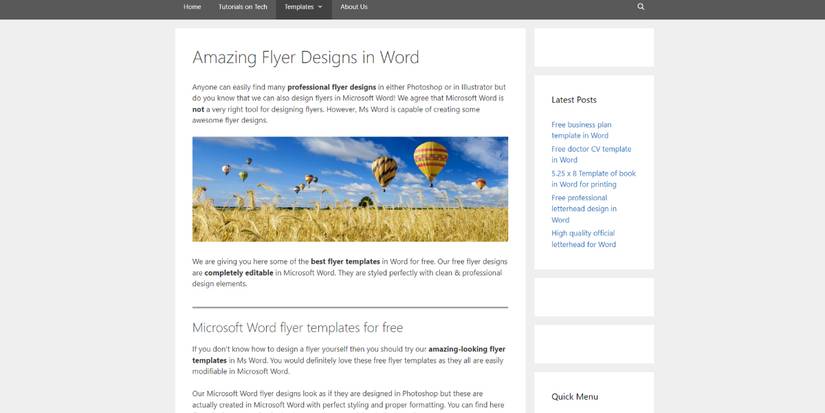Click 'Microsoft Word flyer templates for free' heading
Image resolution: width=825 pixels, height=413 pixels.
[297, 328]
